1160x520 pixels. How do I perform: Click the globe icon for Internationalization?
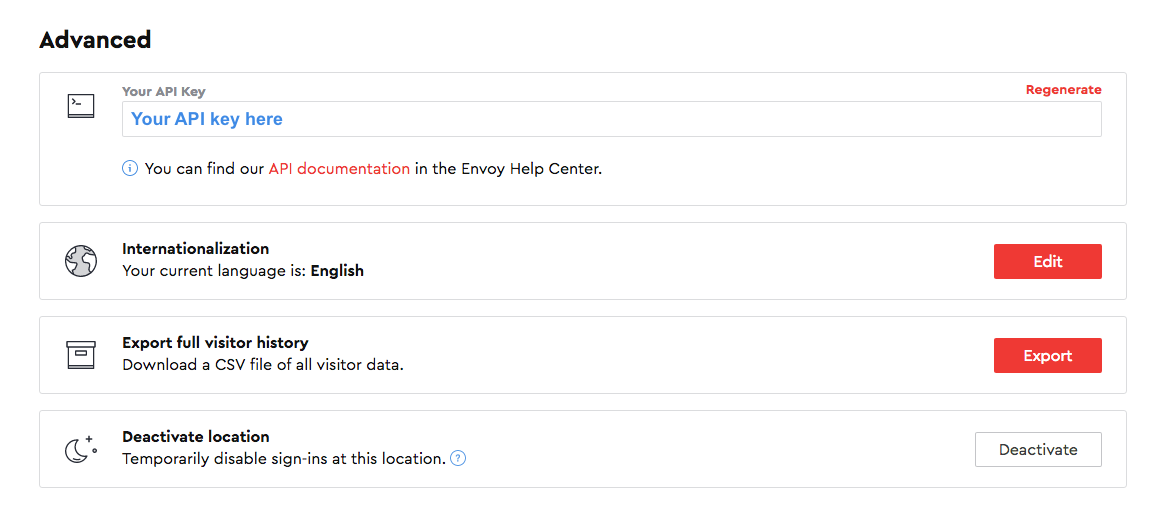(81, 261)
